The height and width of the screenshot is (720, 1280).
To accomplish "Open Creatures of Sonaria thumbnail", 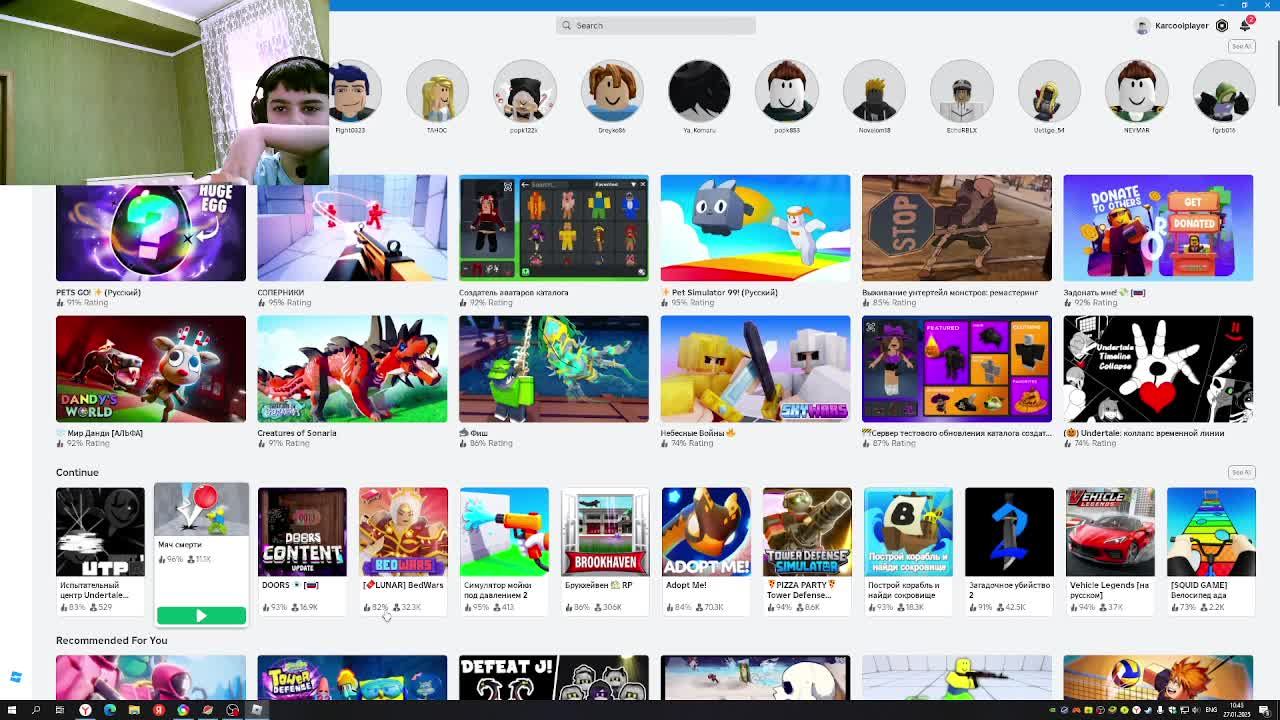I will point(352,369).
